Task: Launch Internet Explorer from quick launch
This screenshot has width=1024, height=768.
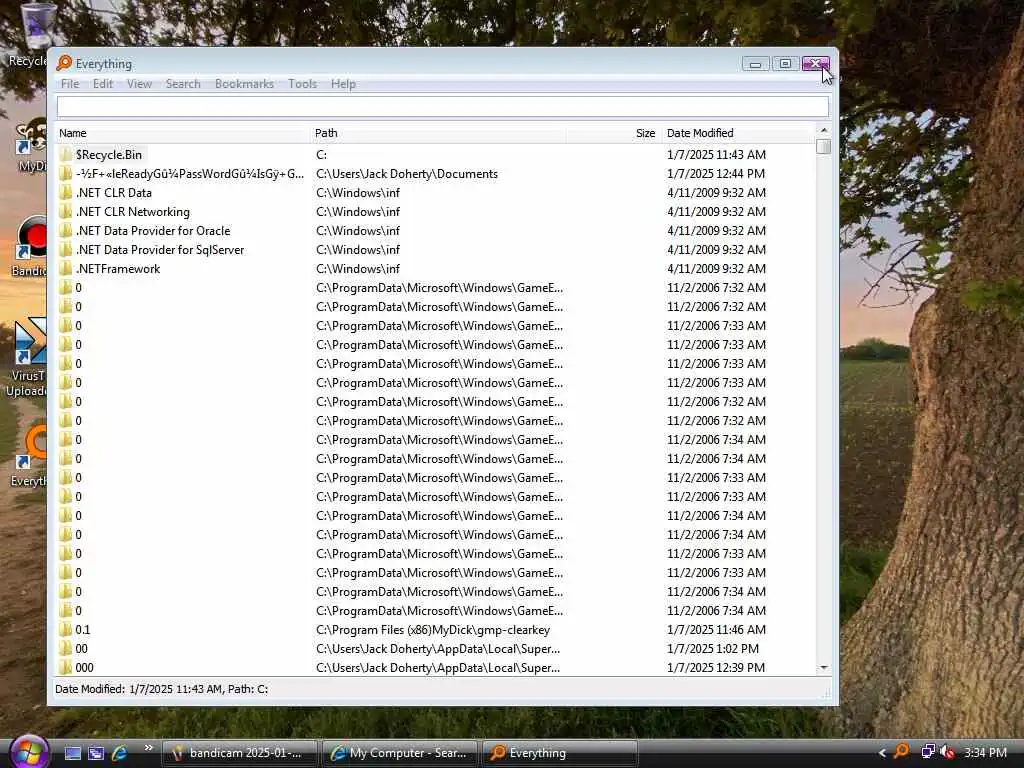Action: tap(120, 753)
